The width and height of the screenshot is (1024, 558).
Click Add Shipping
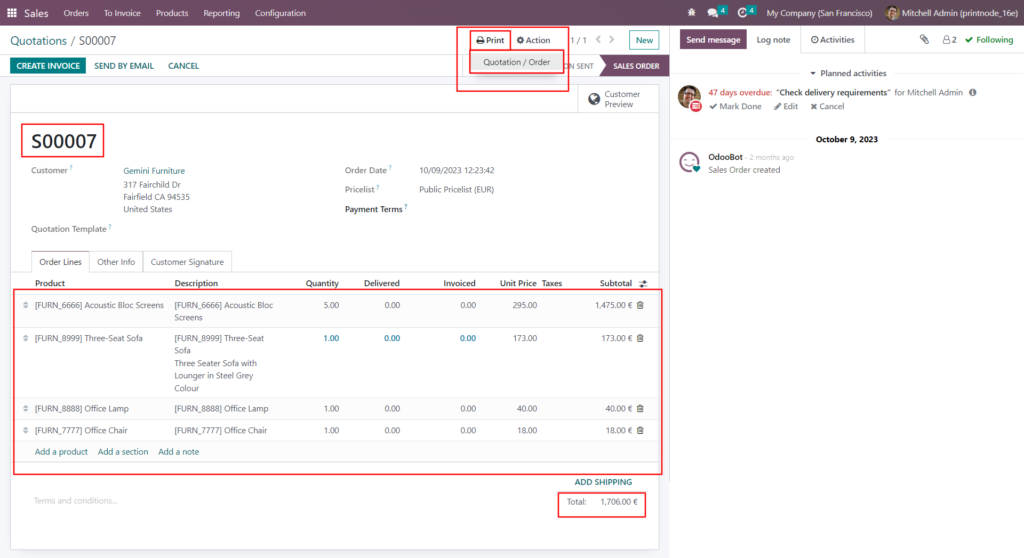[603, 482]
